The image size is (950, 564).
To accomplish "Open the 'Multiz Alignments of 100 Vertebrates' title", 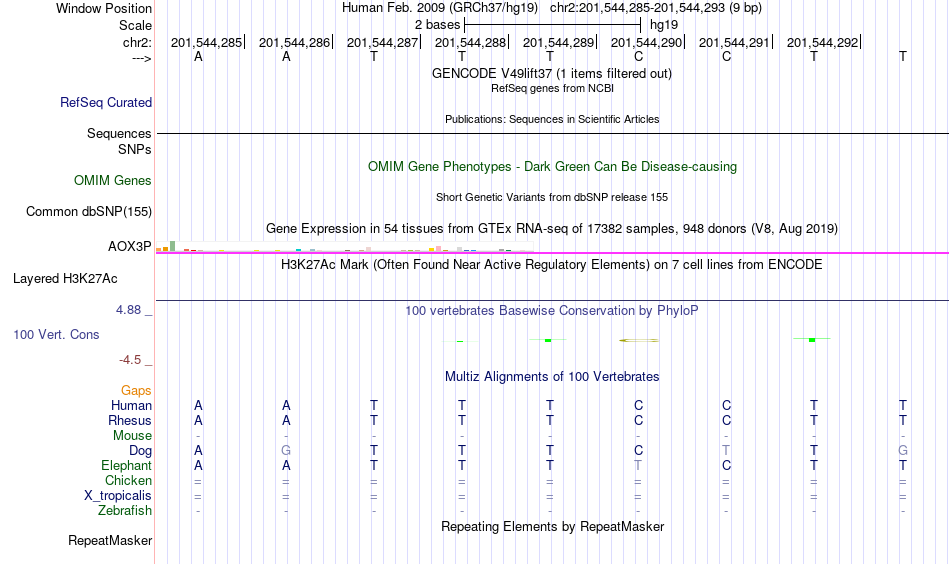I will tap(552, 377).
